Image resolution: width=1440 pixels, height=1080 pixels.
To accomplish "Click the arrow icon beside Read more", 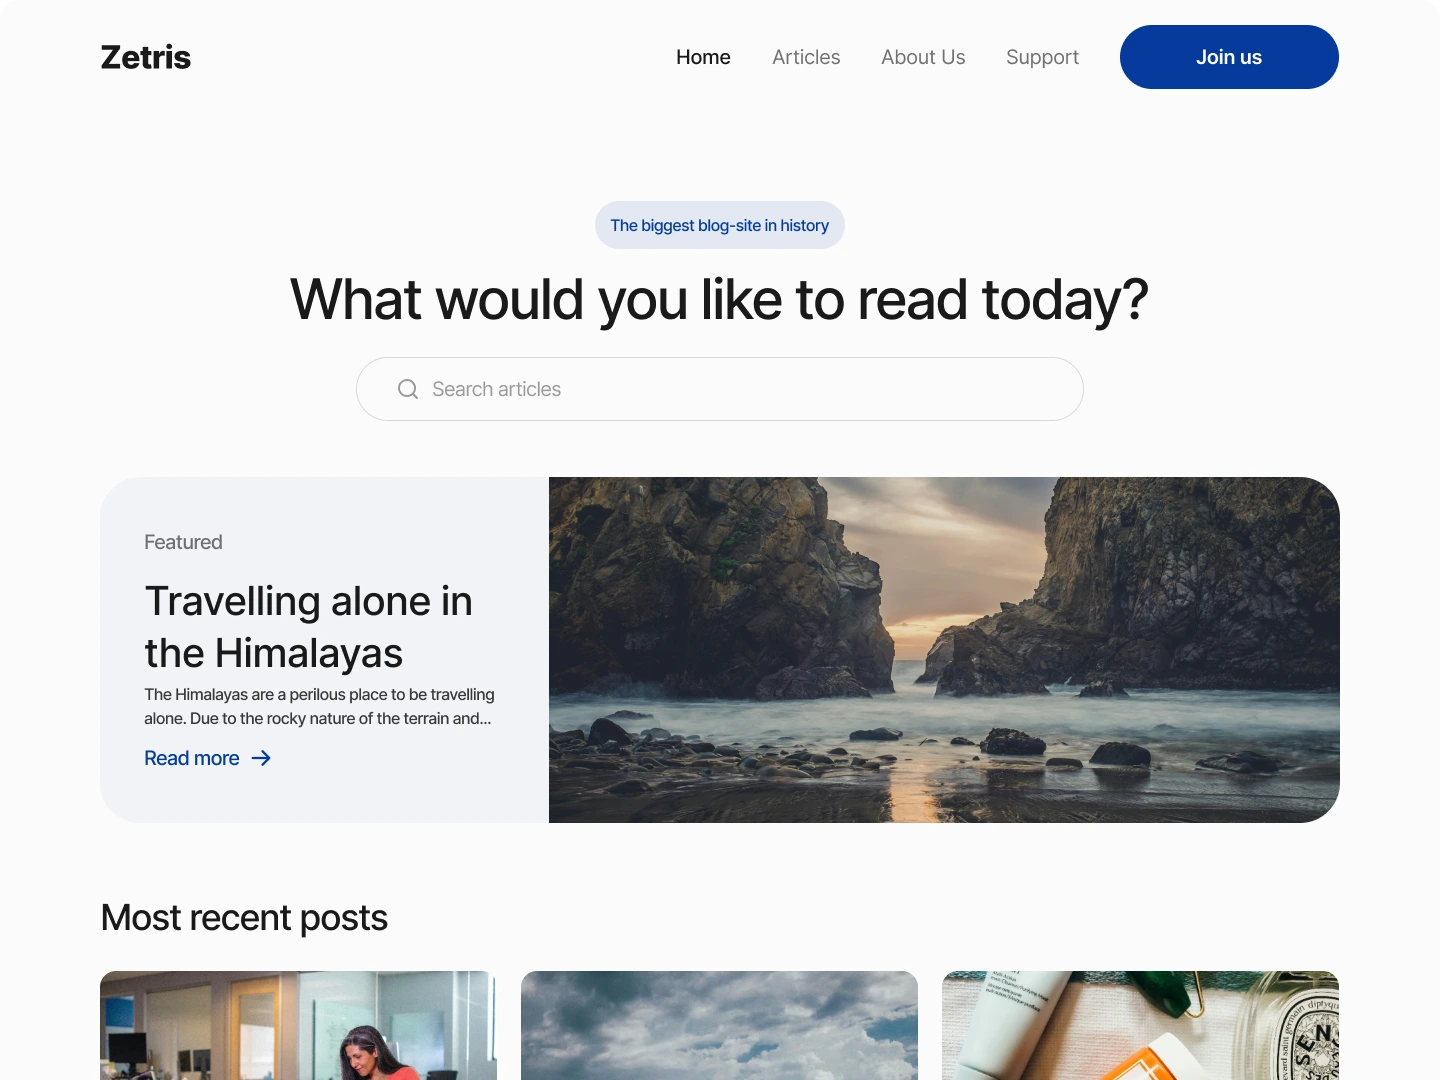I will 261,758.
